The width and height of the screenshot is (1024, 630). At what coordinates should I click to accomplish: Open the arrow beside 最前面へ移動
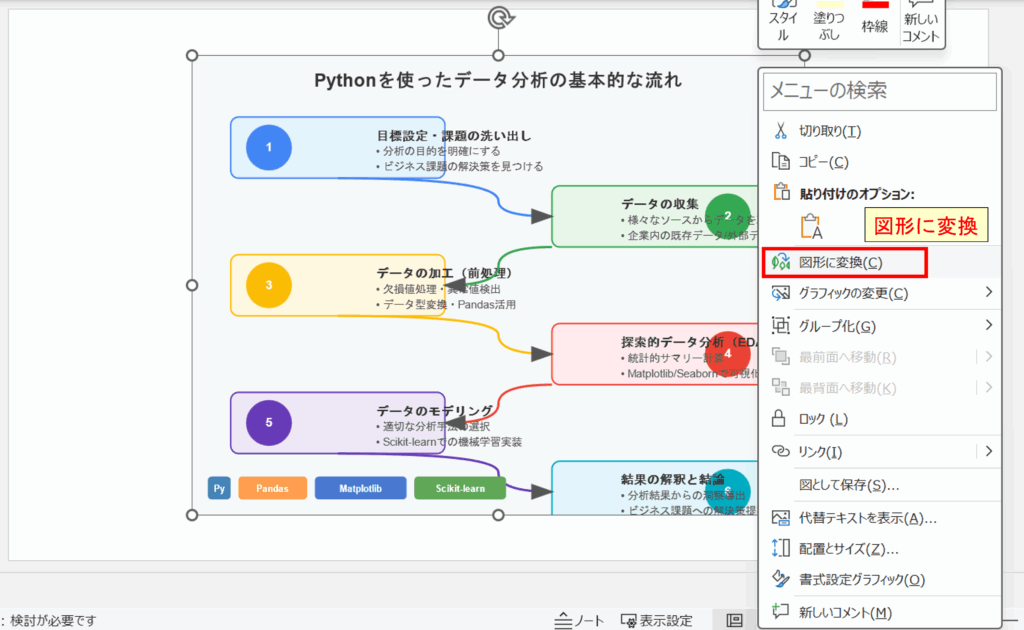(x=989, y=356)
